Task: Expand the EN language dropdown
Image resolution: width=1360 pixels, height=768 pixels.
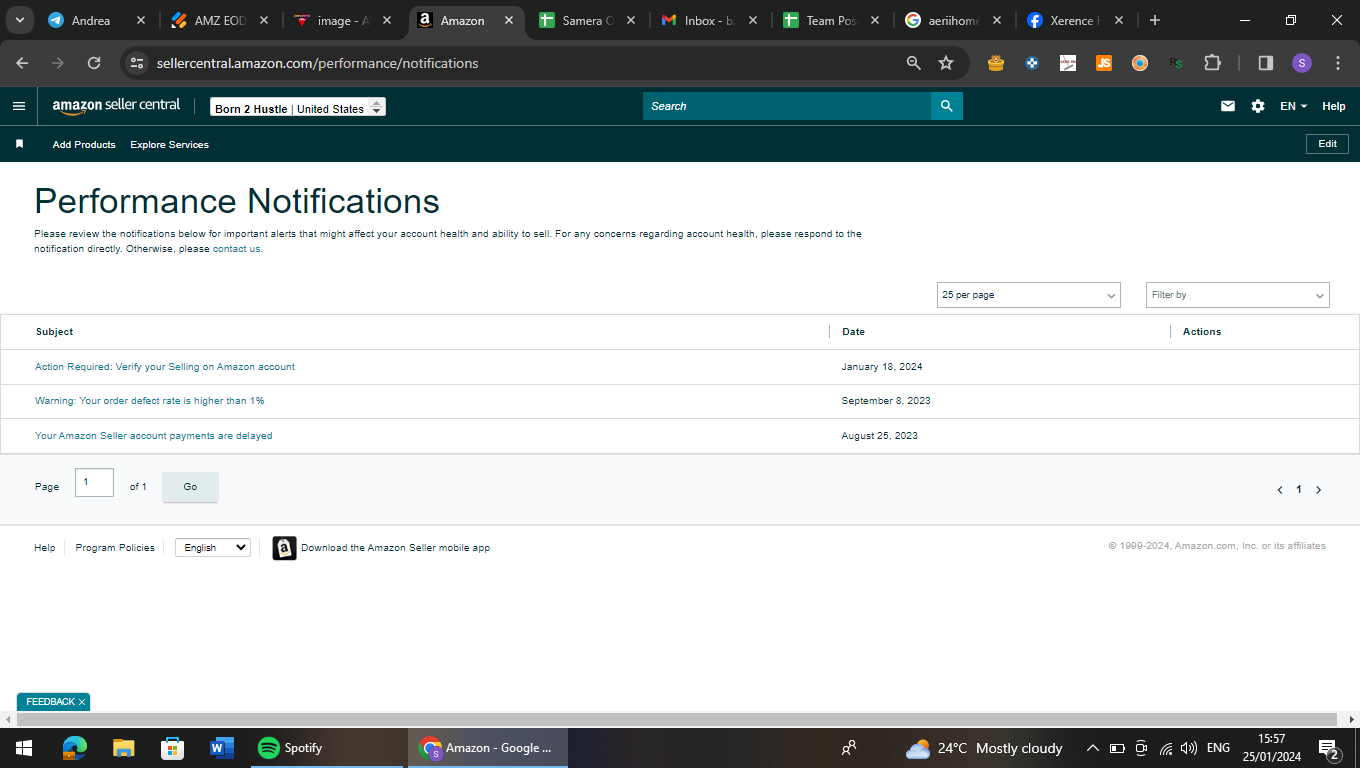Action: click(1293, 106)
